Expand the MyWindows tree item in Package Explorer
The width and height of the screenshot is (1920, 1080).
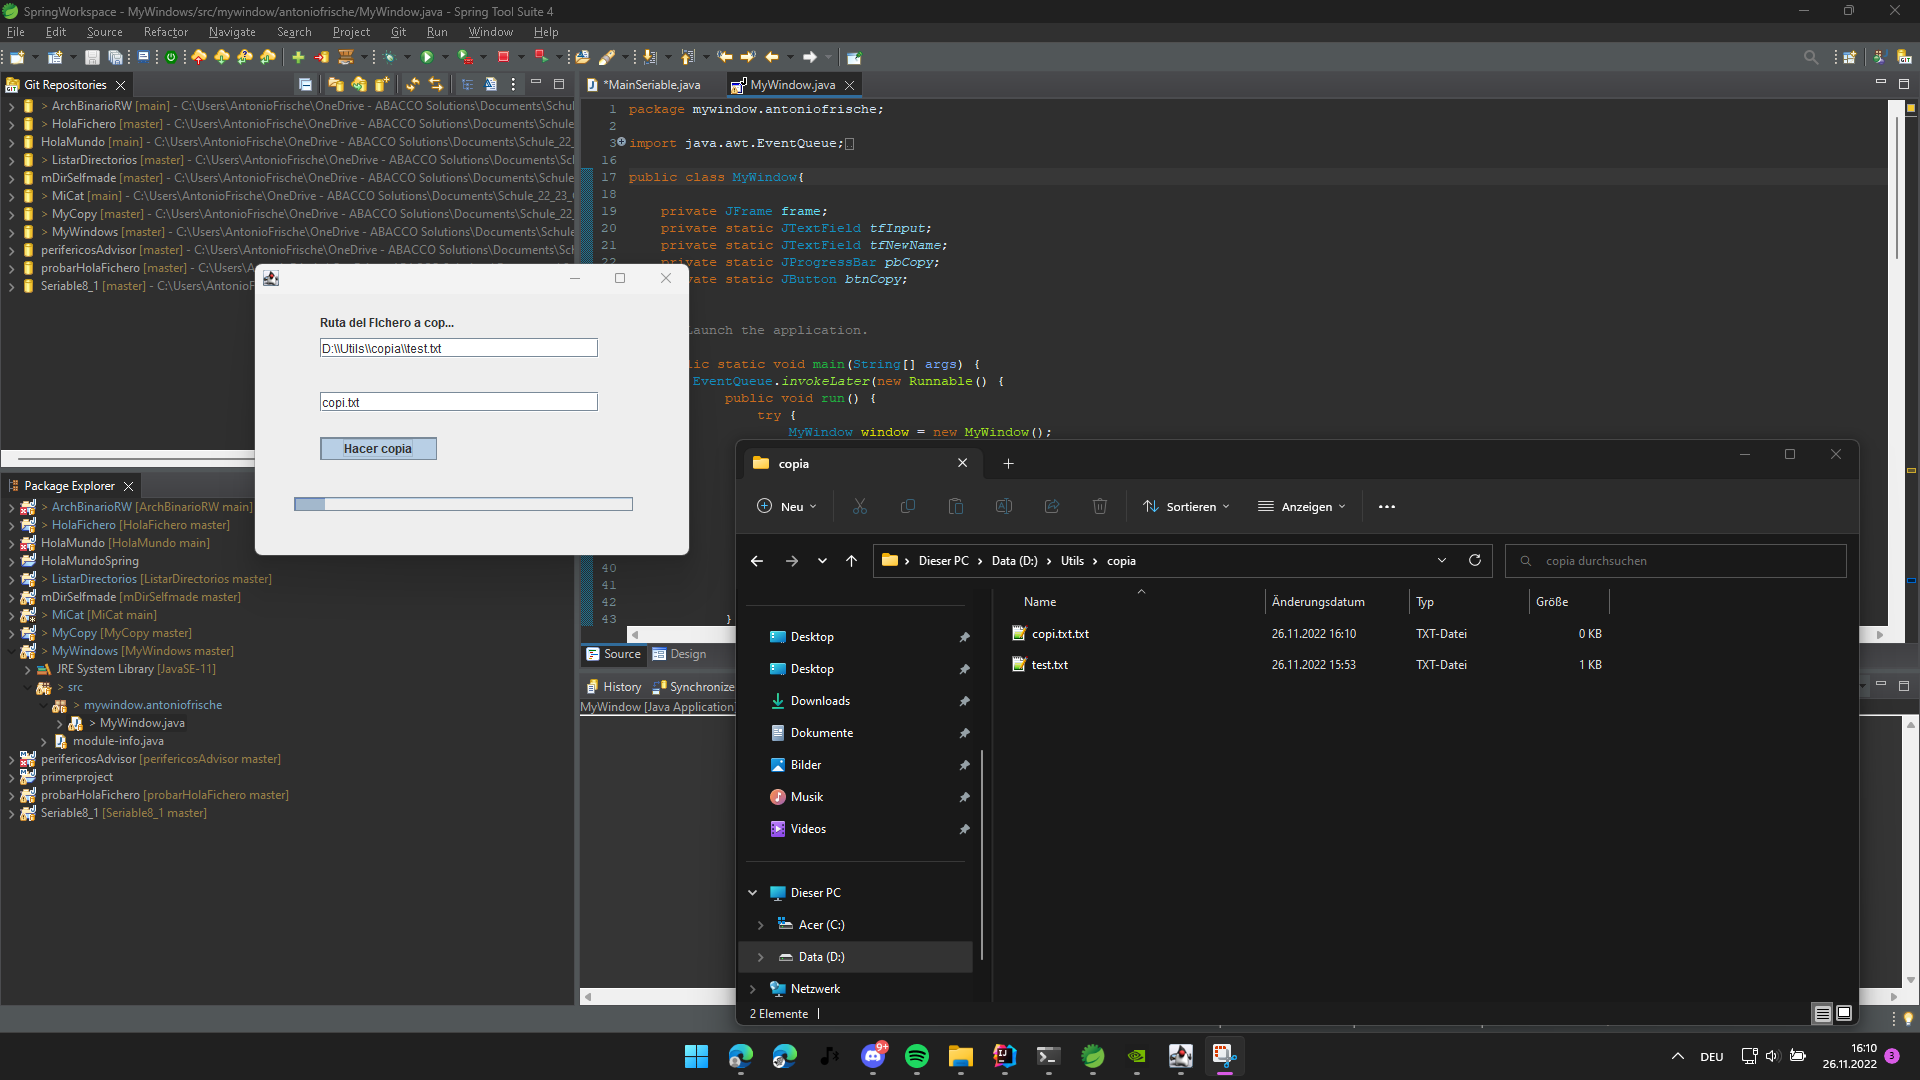click(x=13, y=650)
